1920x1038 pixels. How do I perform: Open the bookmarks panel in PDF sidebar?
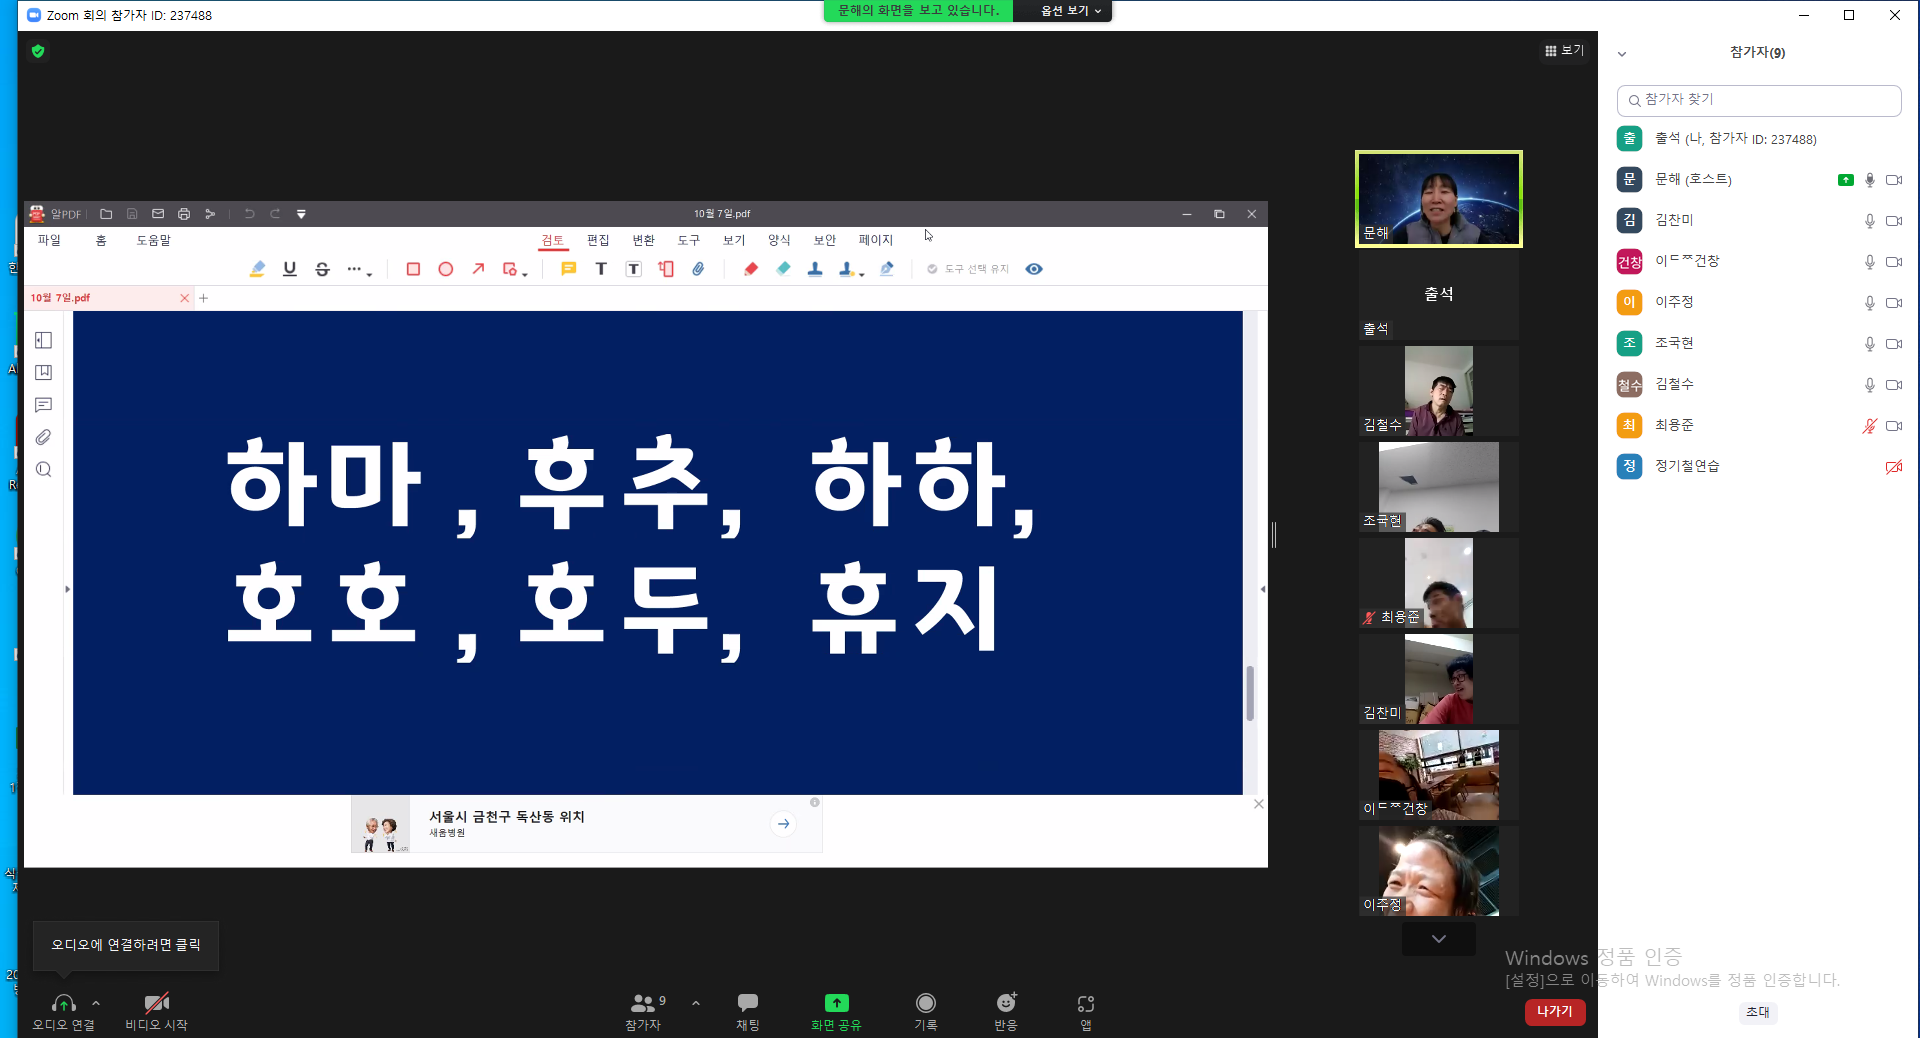coord(44,373)
